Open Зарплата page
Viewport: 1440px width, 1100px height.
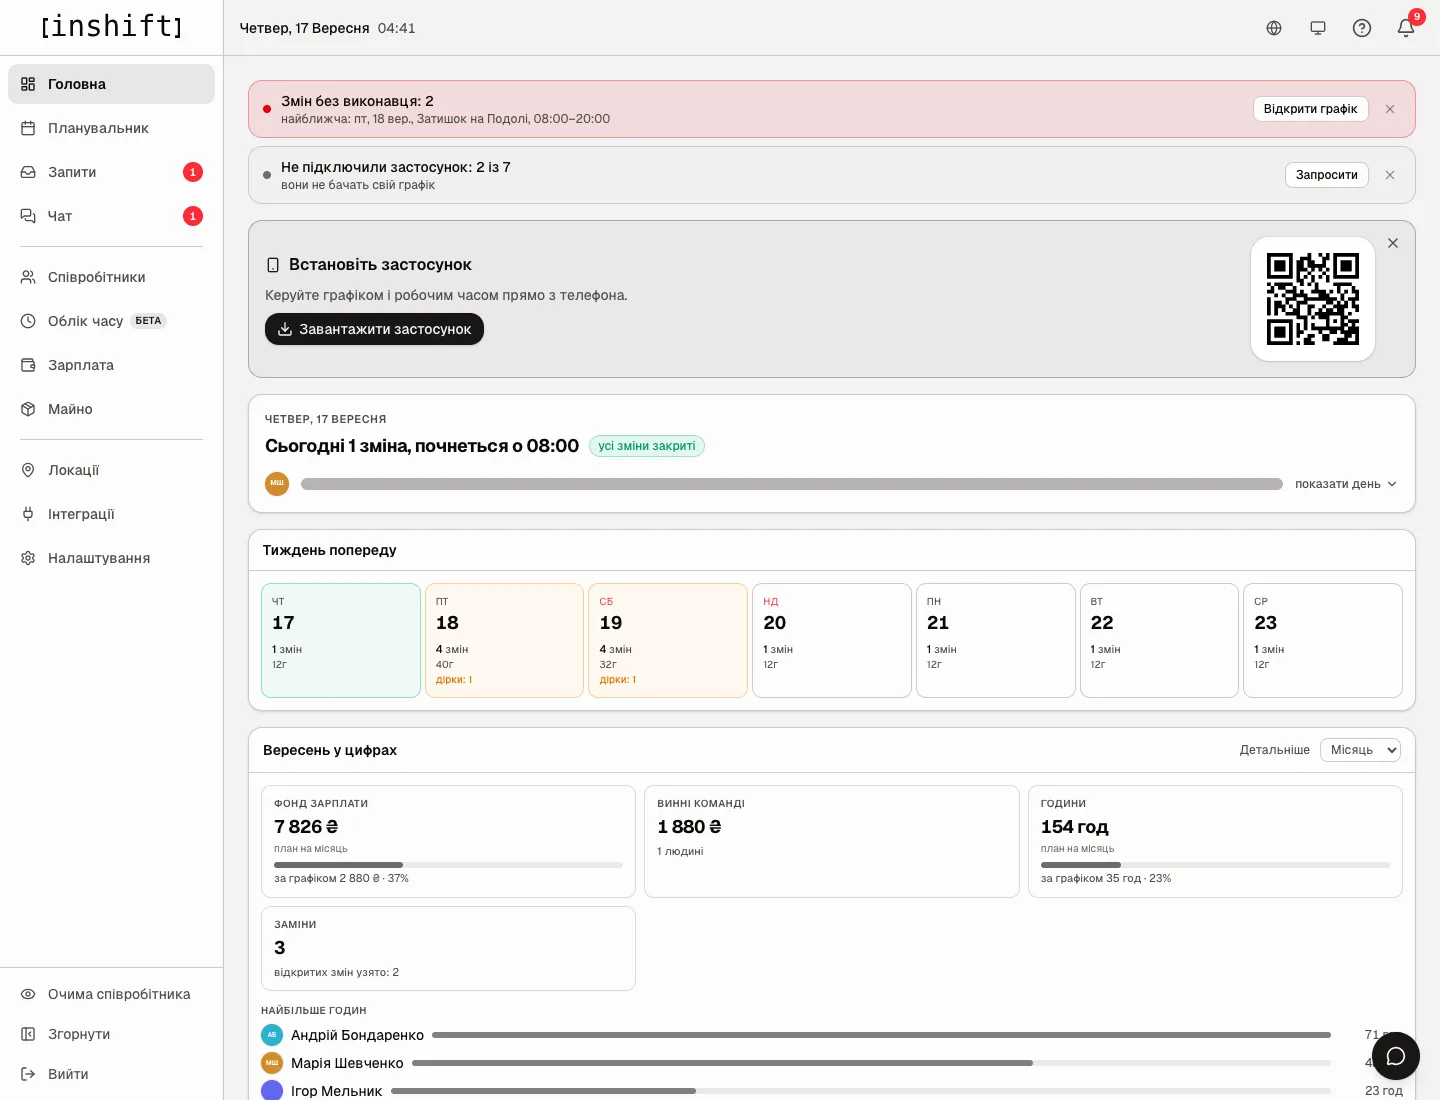pos(111,365)
